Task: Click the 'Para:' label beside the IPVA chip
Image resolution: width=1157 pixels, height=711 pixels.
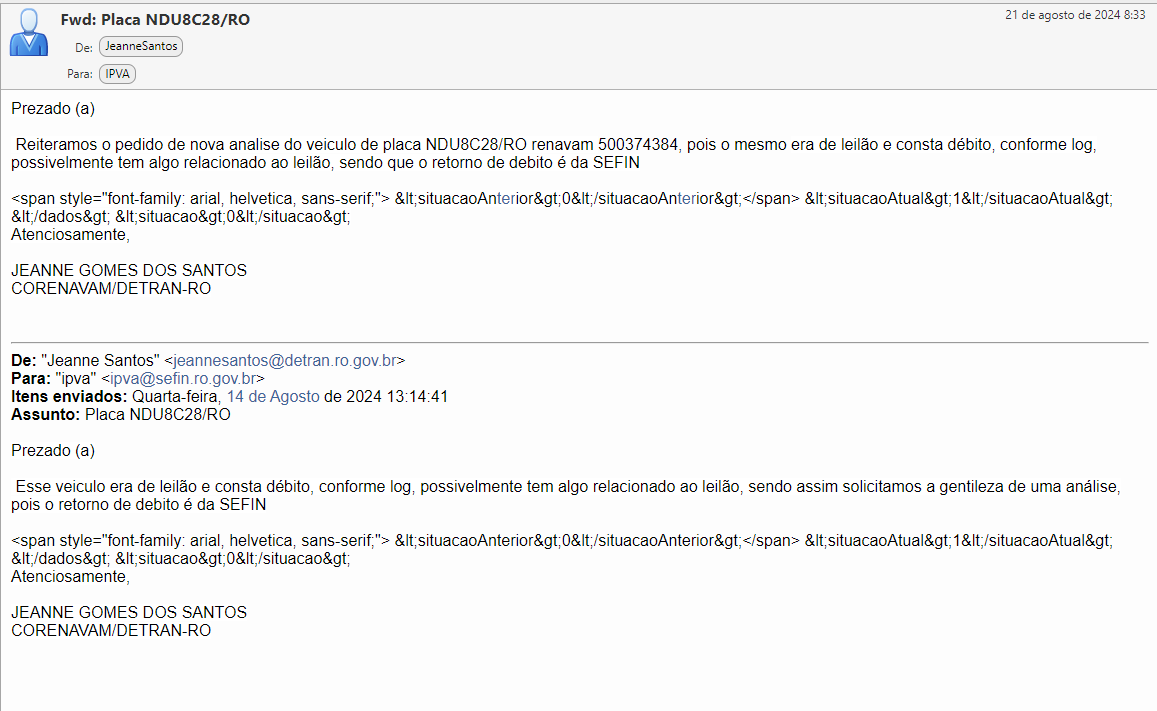Action: pos(80,74)
